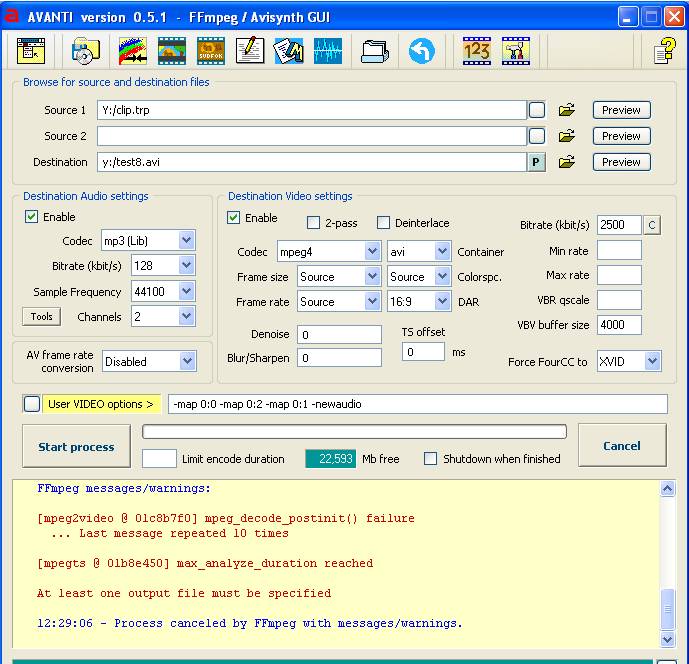Click the film with hammer tools icon
Image resolution: width=689 pixels, height=664 pixels.
tap(516, 51)
